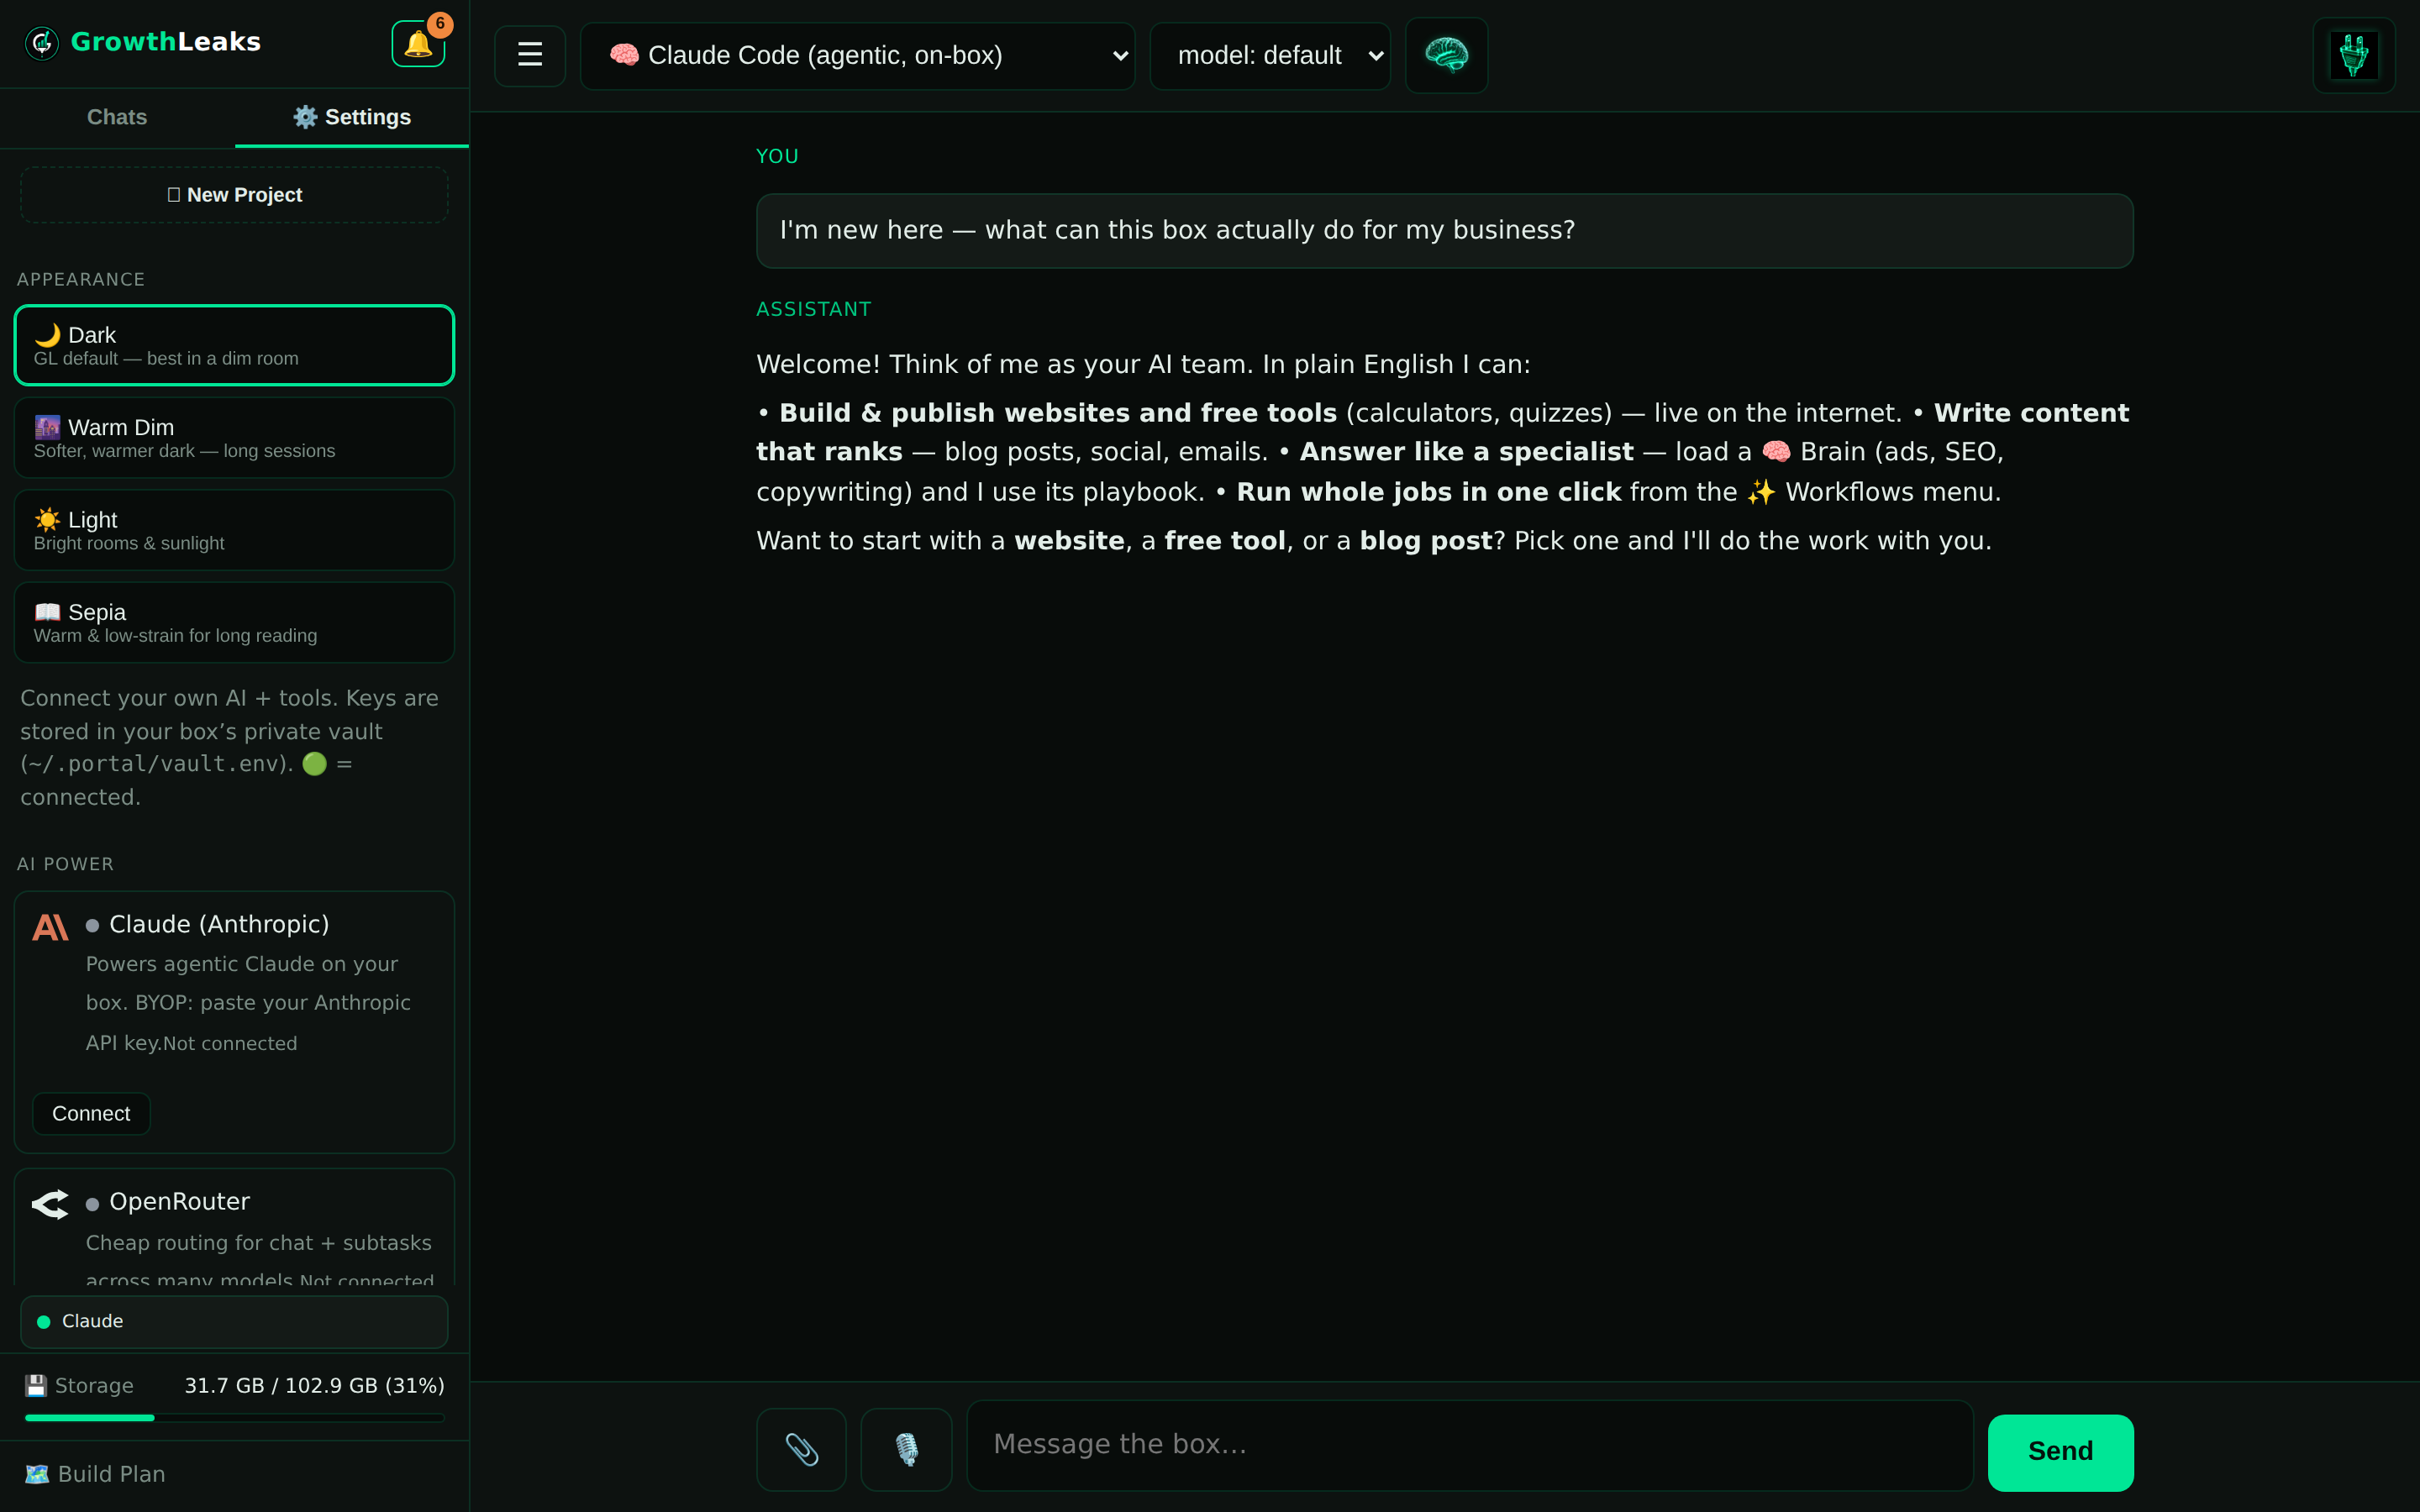Open the Build Plan link
The height and width of the screenshot is (1512, 2420).
click(x=95, y=1474)
